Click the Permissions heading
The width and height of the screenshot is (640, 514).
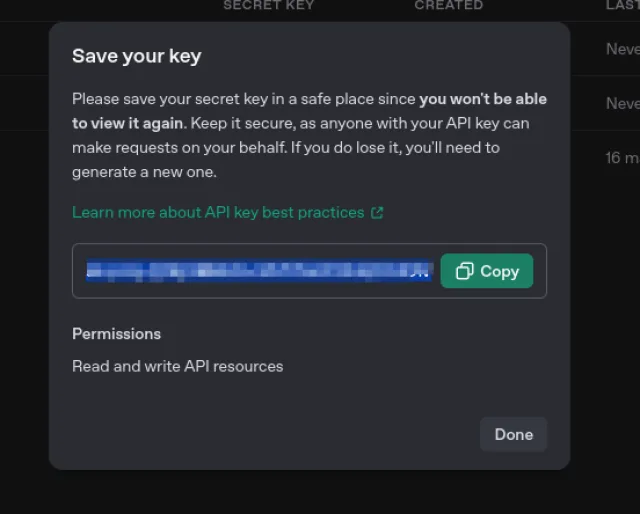pyautogui.click(x=116, y=333)
